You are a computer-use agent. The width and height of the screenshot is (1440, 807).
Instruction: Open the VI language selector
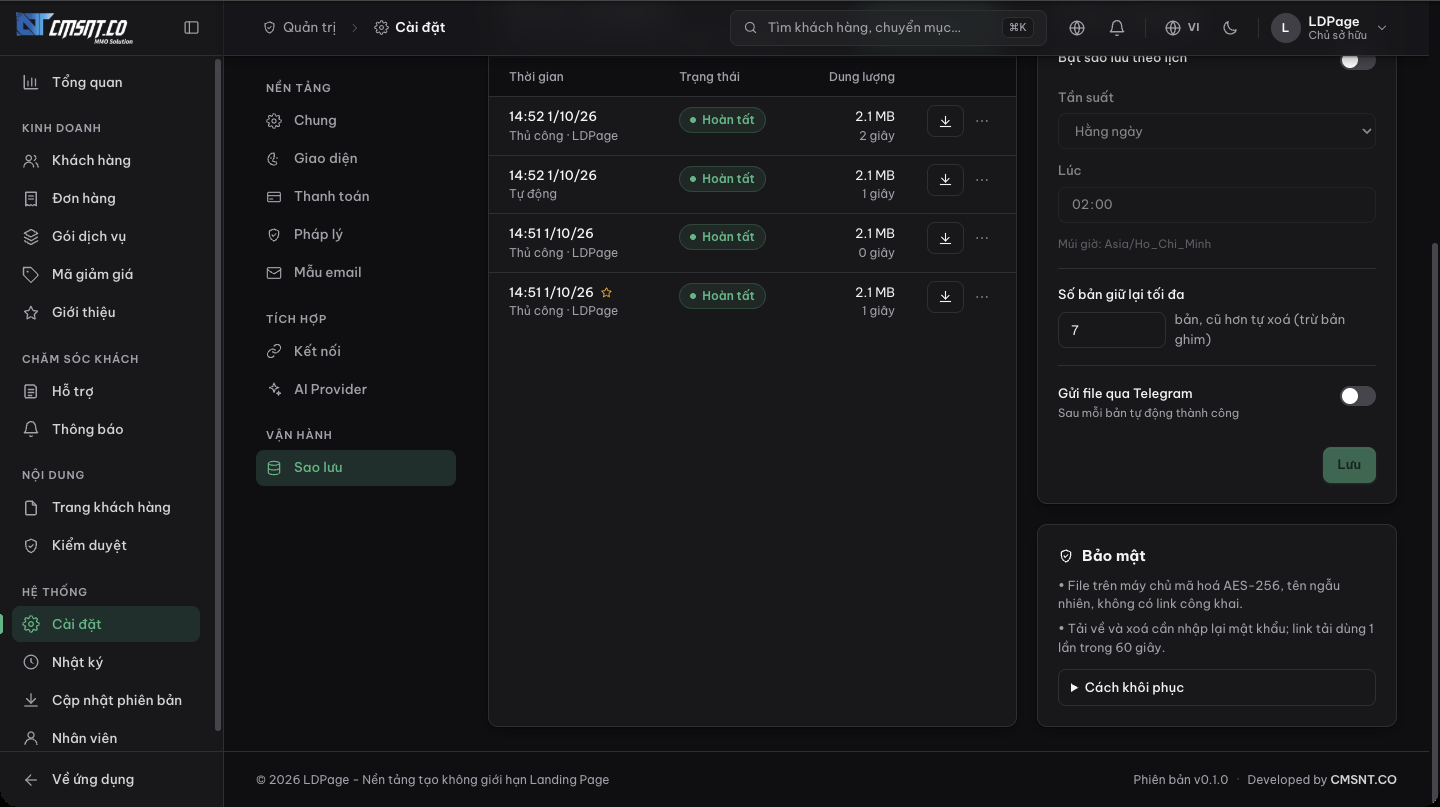coord(1182,28)
